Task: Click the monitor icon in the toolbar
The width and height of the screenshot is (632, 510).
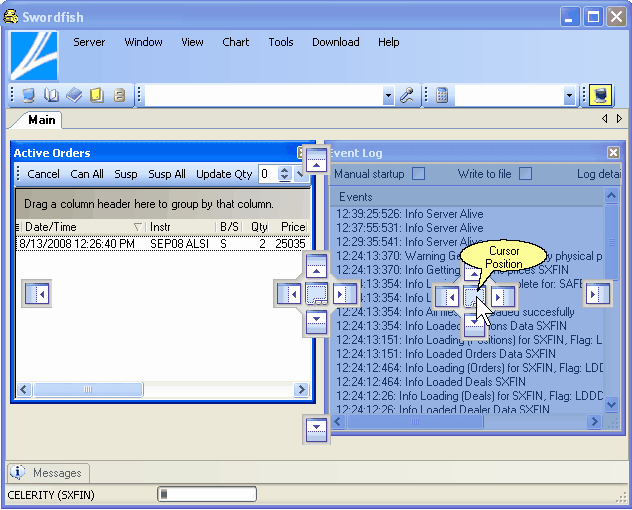Action: [29, 96]
